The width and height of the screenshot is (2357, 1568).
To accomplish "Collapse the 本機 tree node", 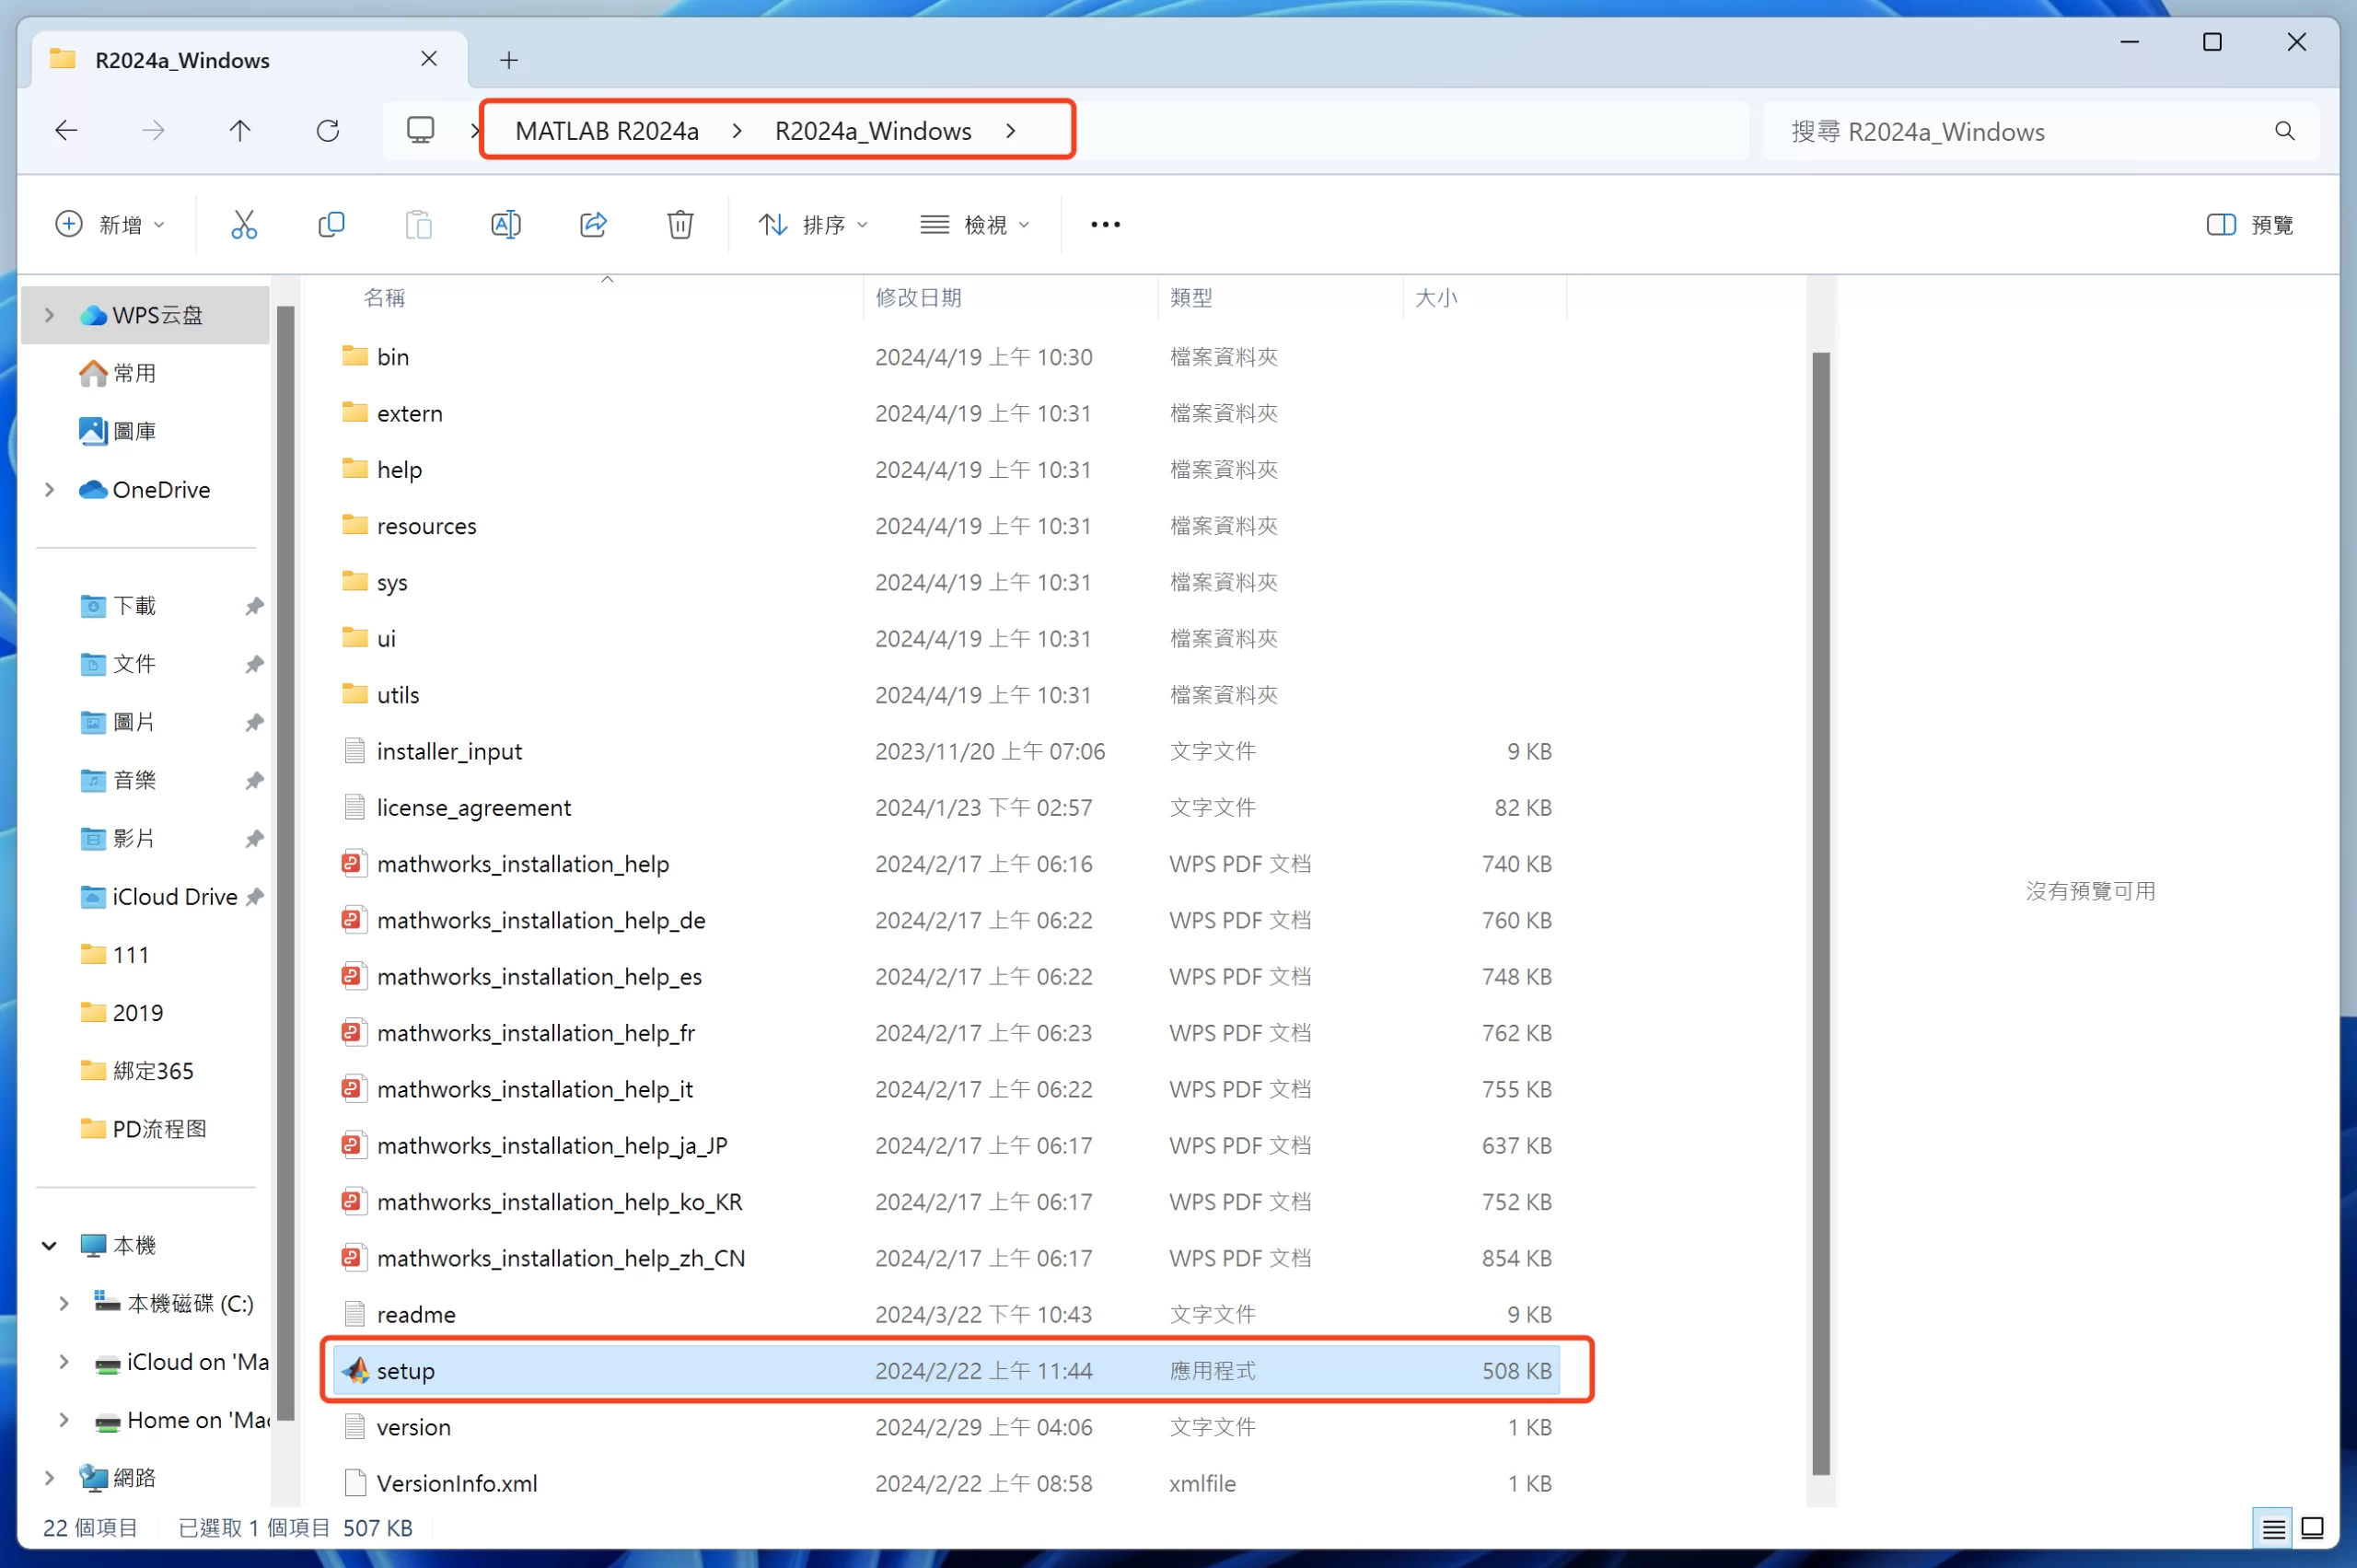I will point(49,1246).
